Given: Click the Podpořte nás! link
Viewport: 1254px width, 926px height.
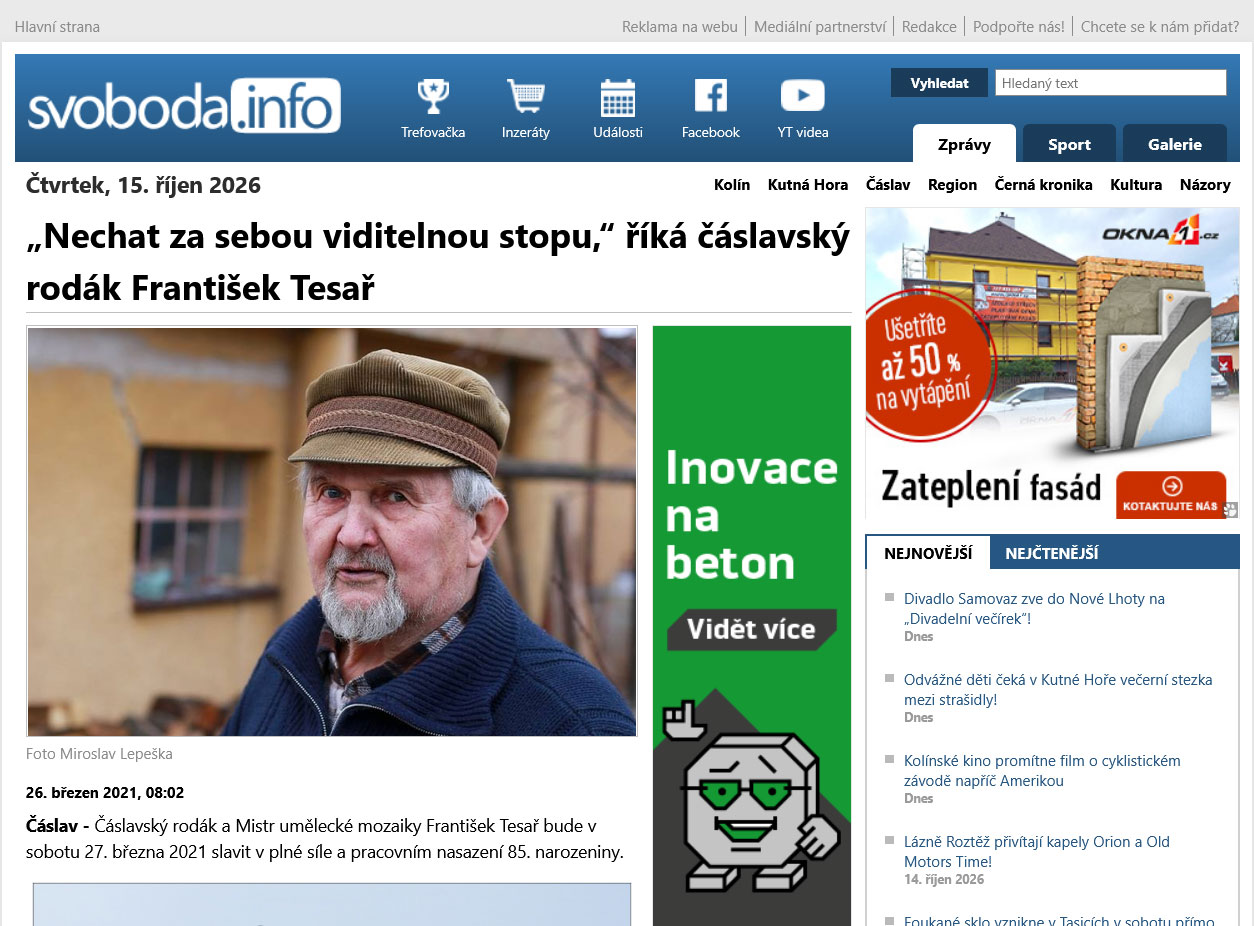Looking at the screenshot, I should 1019,27.
